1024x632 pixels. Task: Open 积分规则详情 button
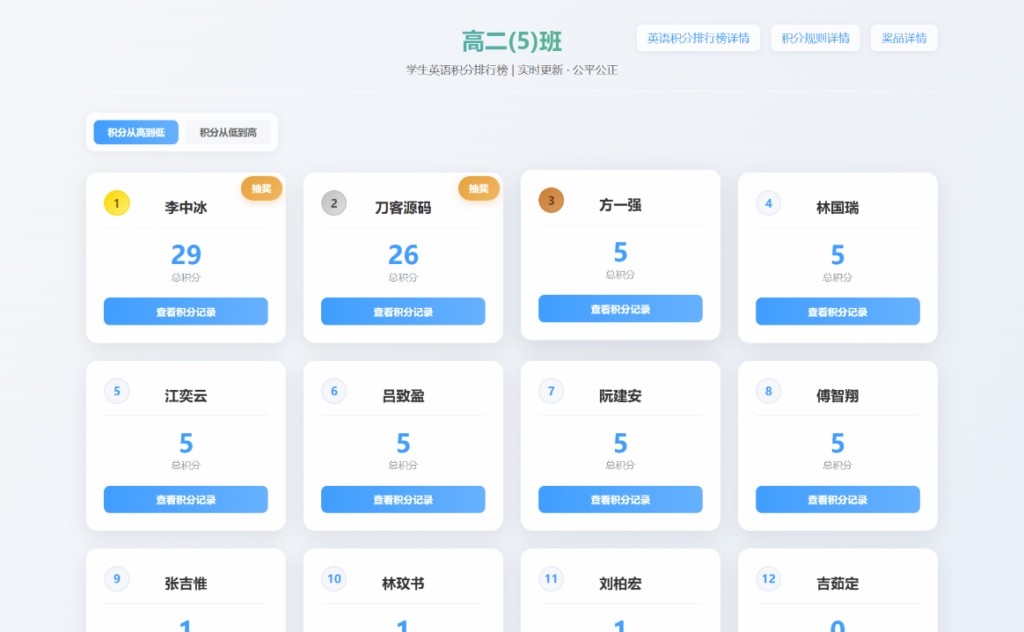(815, 38)
